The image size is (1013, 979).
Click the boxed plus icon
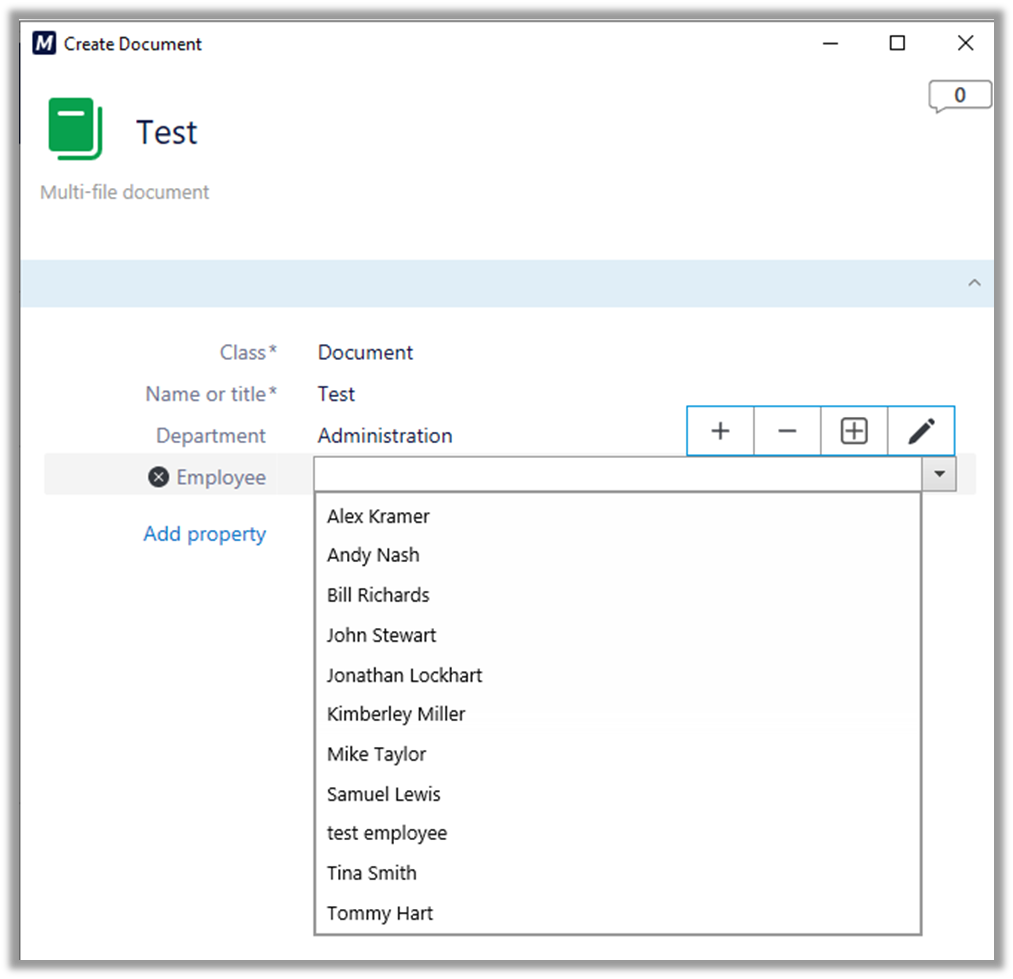pyautogui.click(x=854, y=431)
